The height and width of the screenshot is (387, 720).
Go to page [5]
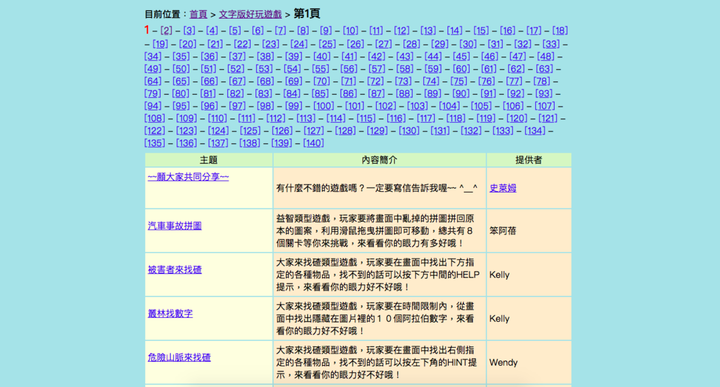pos(235,31)
